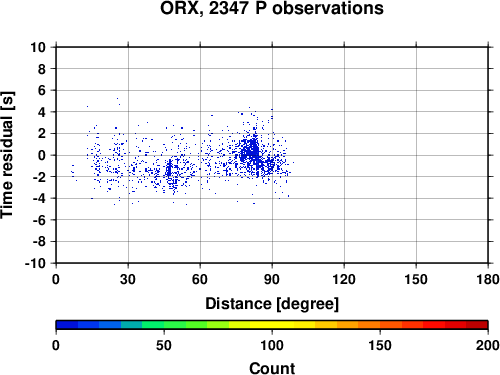Image resolution: width=500 pixels, height=375 pixels.
Task: Click the x-axis tick label '60'
Action: (200, 279)
